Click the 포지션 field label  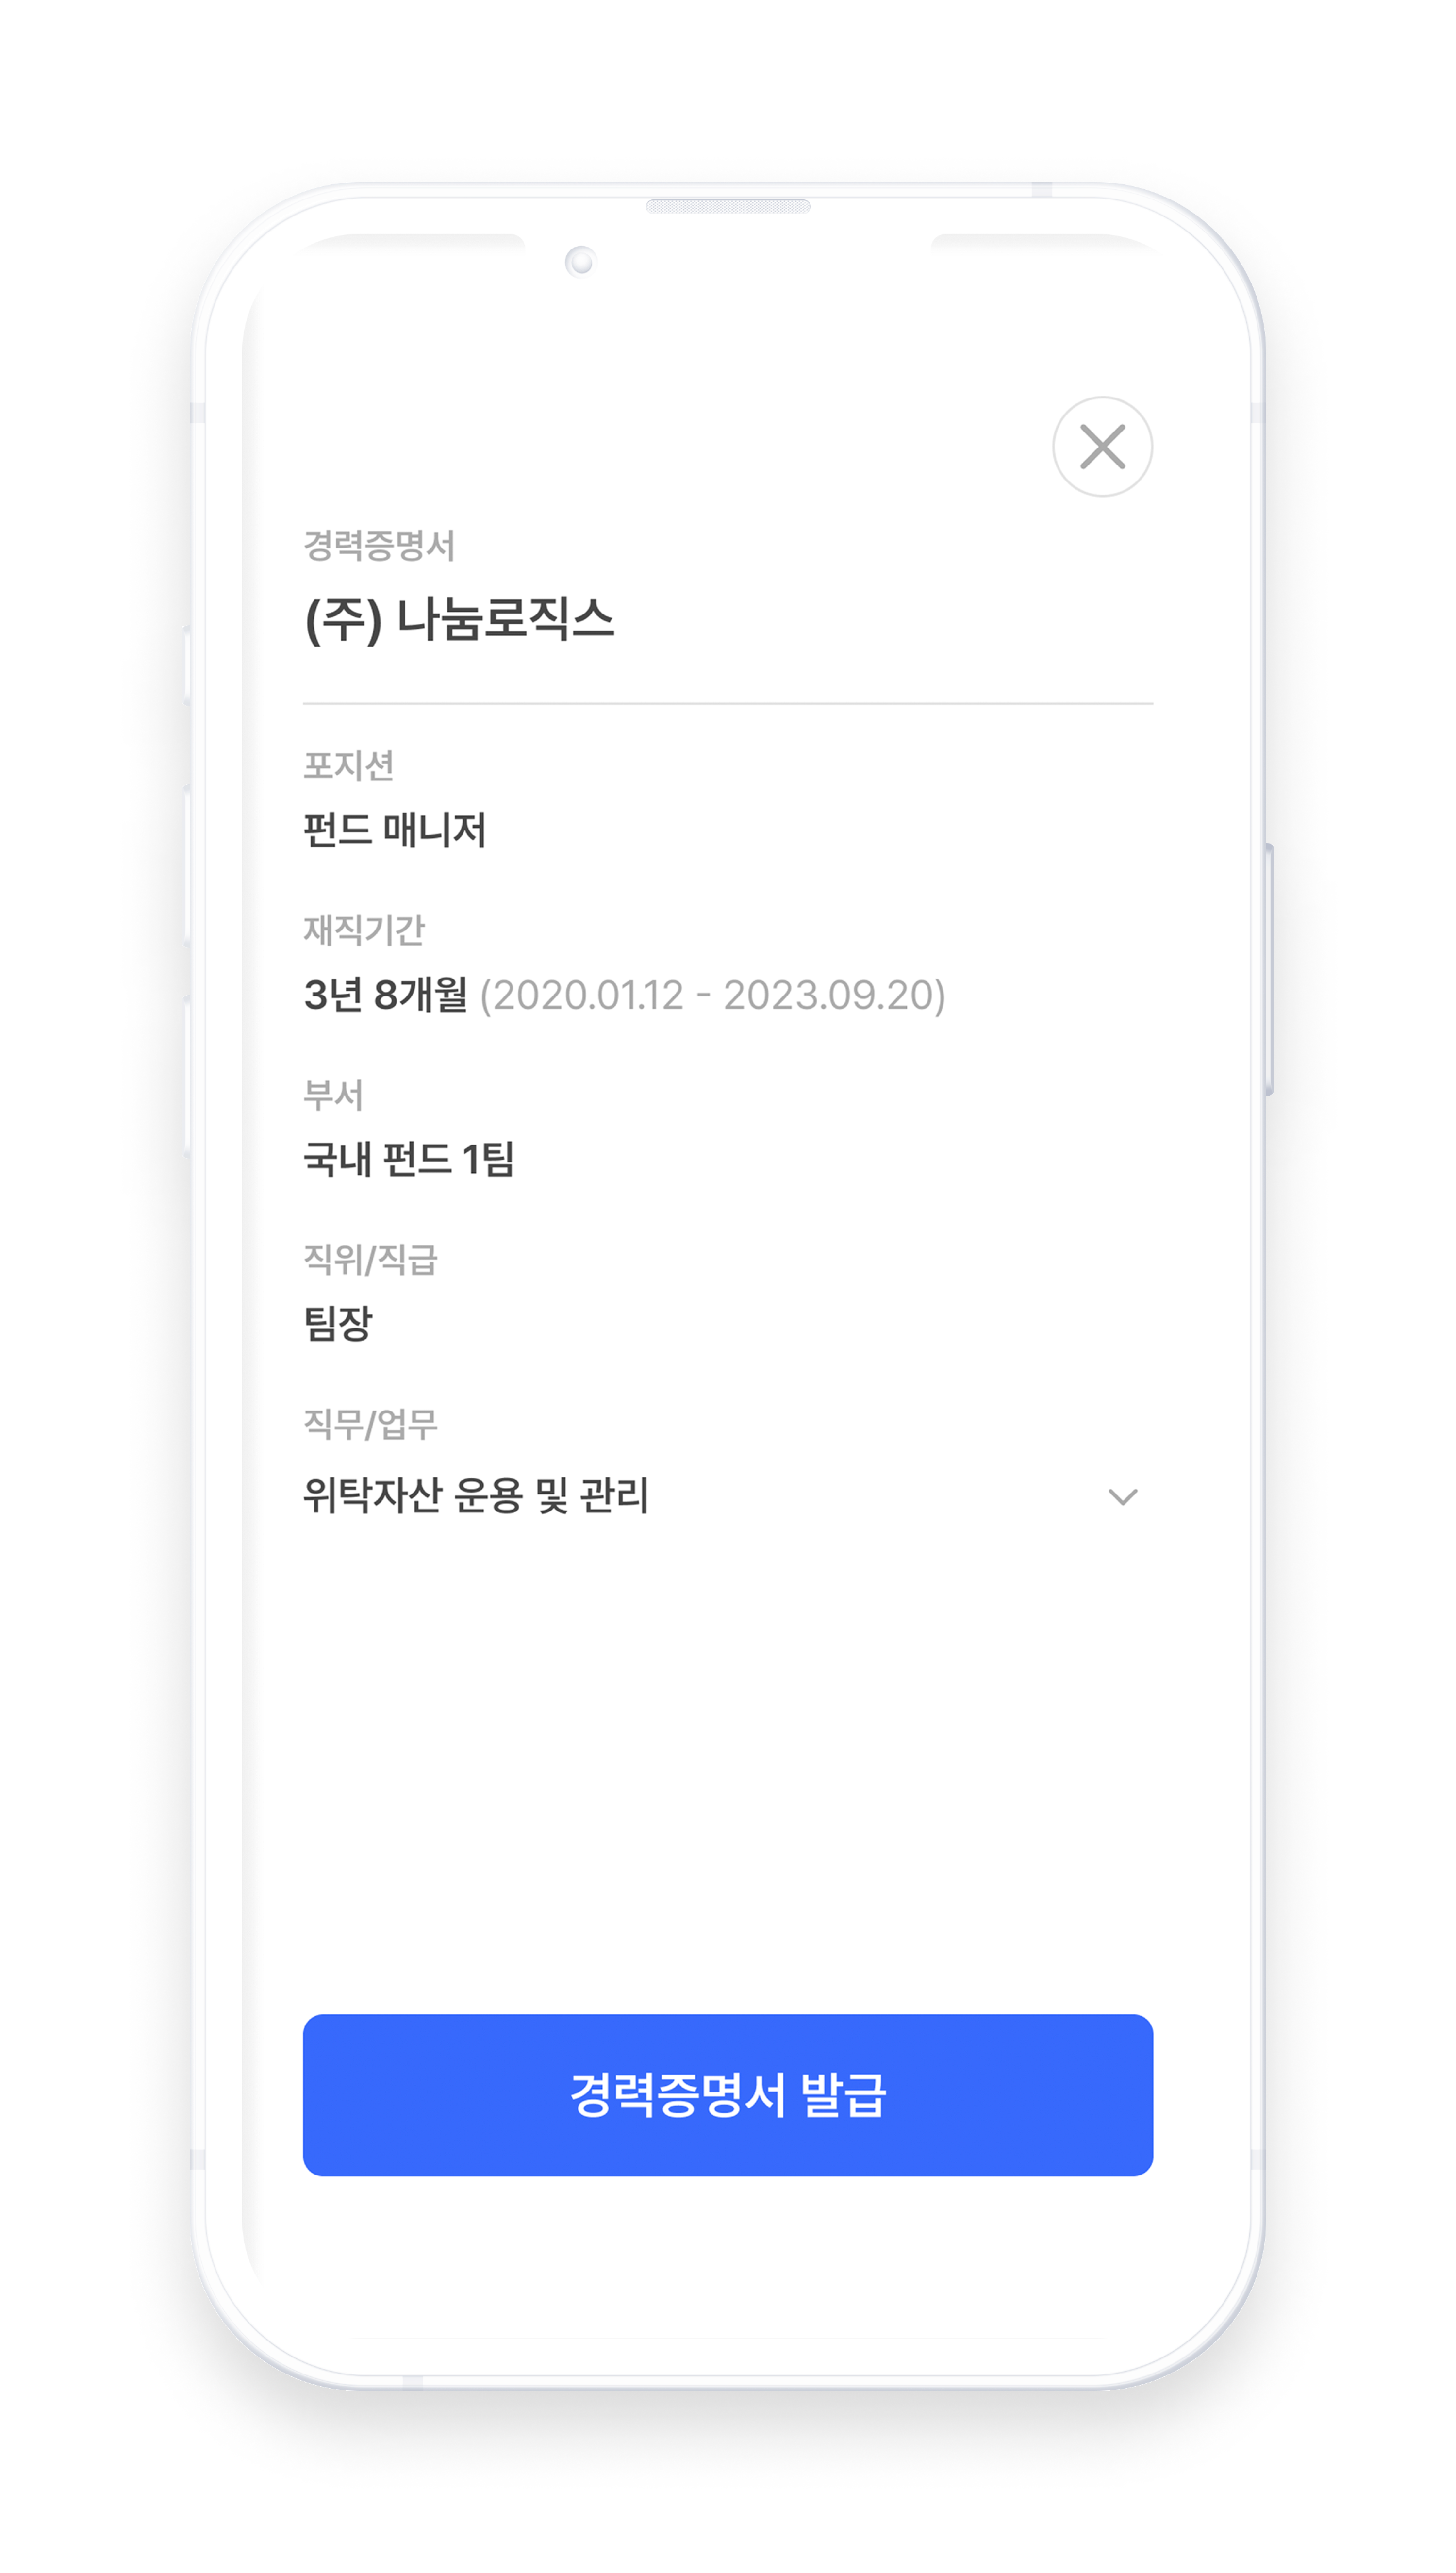click(x=348, y=765)
